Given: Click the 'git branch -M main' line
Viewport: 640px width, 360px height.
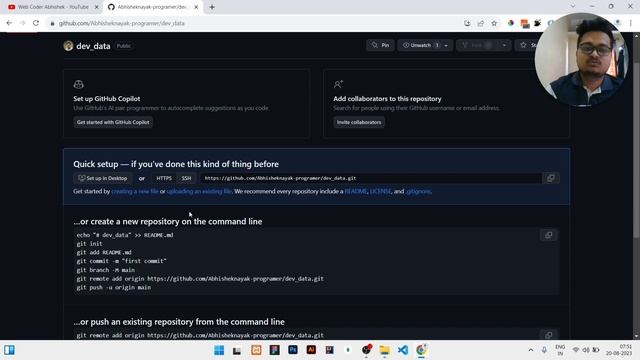Looking at the screenshot, I should pyautogui.click(x=105, y=270).
